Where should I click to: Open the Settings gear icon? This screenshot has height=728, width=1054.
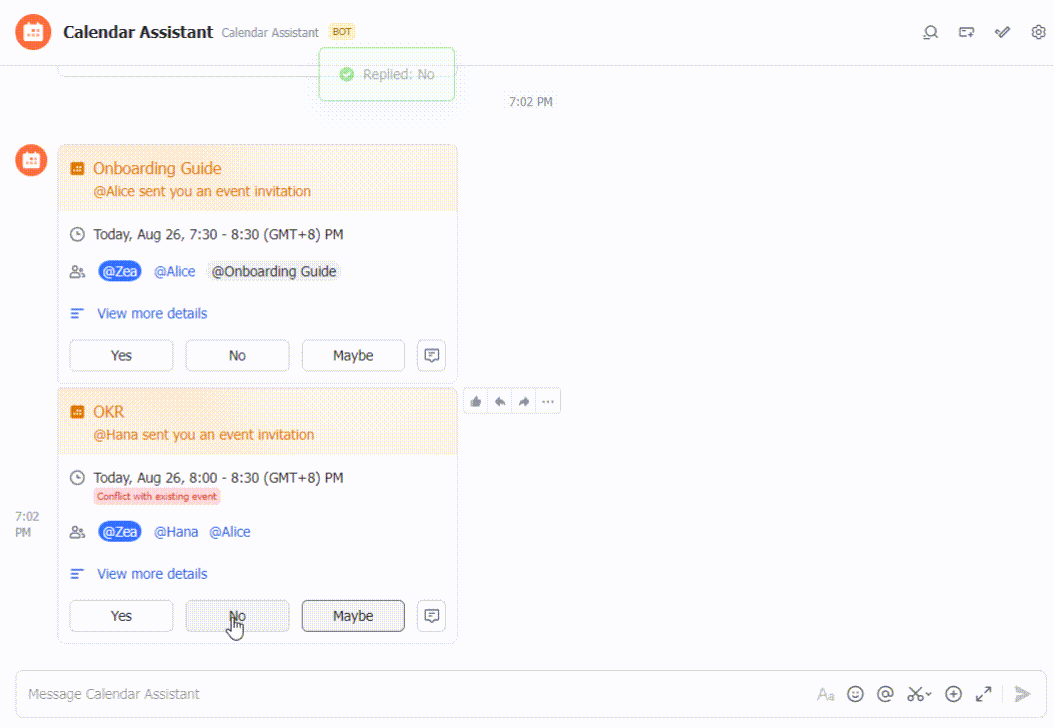(1038, 32)
